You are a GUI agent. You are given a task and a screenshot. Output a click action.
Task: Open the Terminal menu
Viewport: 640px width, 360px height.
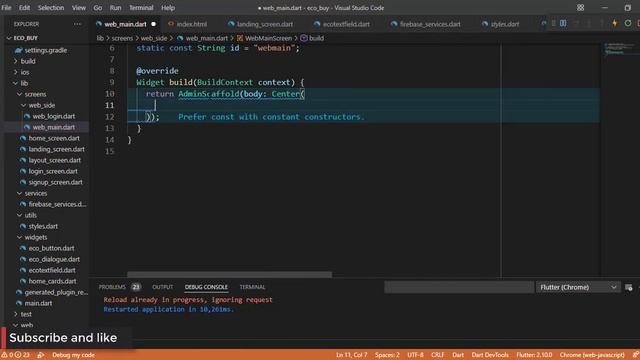pyautogui.click(x=141, y=8)
